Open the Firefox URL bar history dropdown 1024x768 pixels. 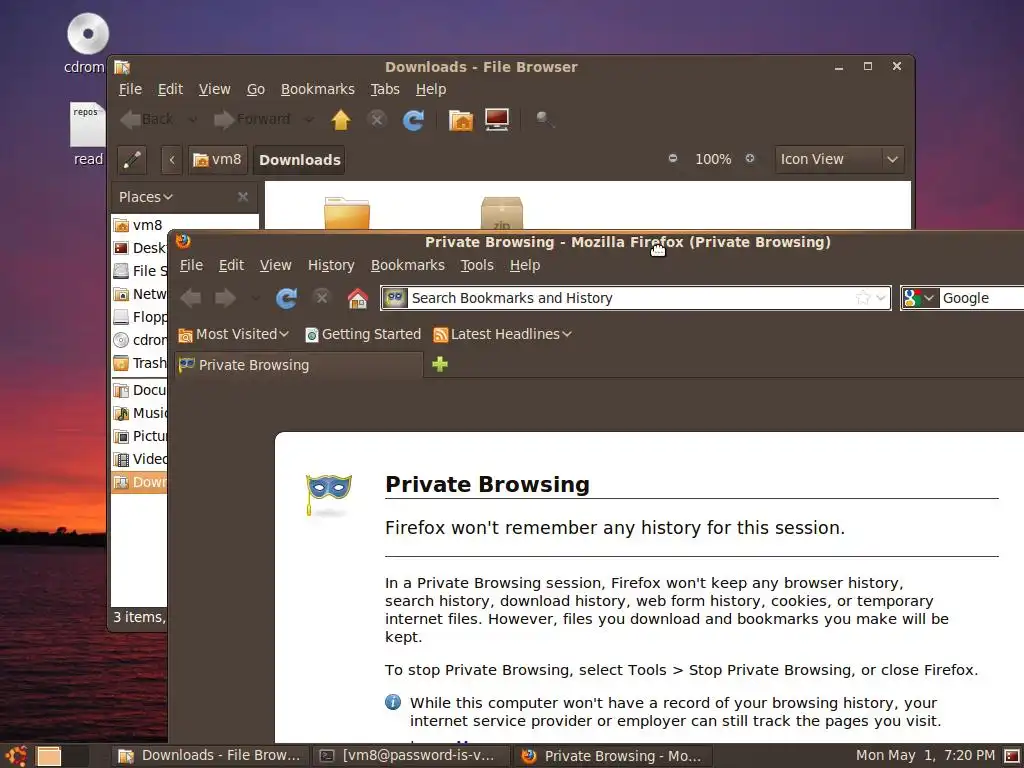coord(881,298)
